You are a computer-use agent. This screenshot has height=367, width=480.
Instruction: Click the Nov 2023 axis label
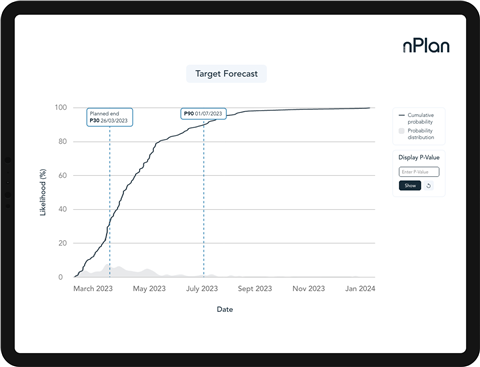[x=309, y=289]
